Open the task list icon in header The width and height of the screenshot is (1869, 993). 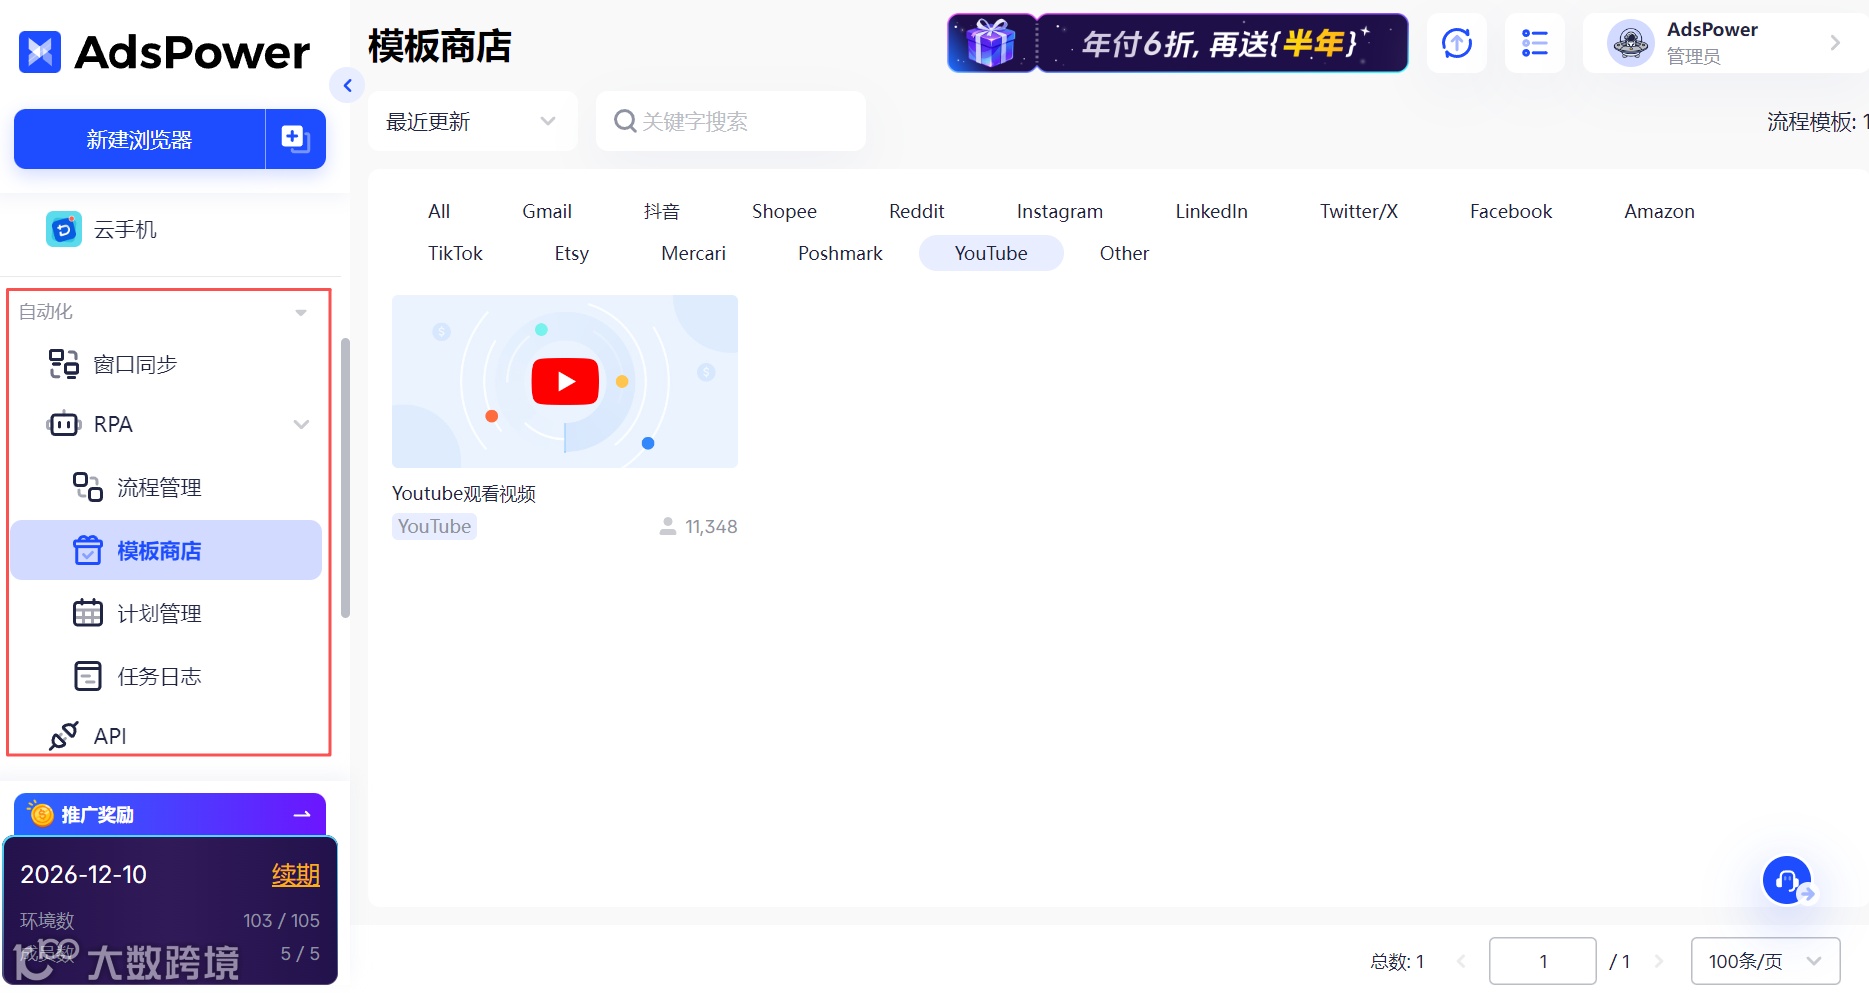tap(1535, 43)
